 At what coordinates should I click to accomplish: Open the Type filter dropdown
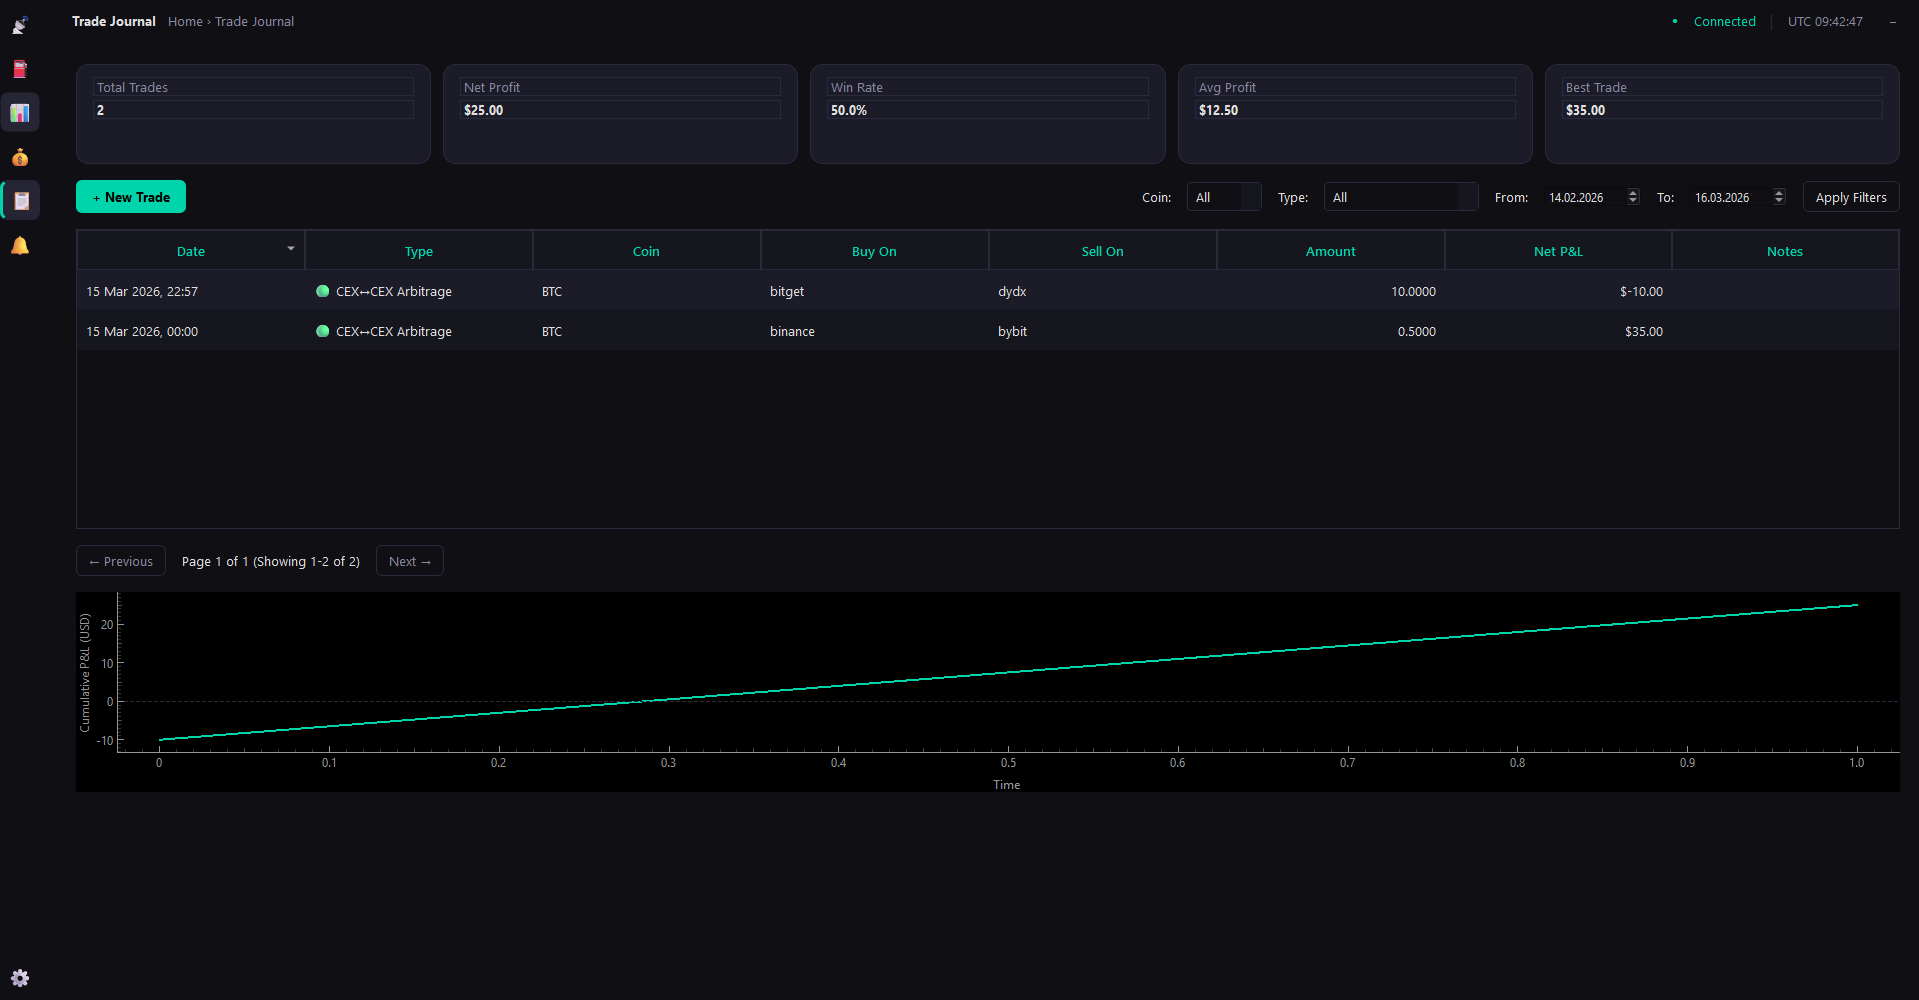1400,197
